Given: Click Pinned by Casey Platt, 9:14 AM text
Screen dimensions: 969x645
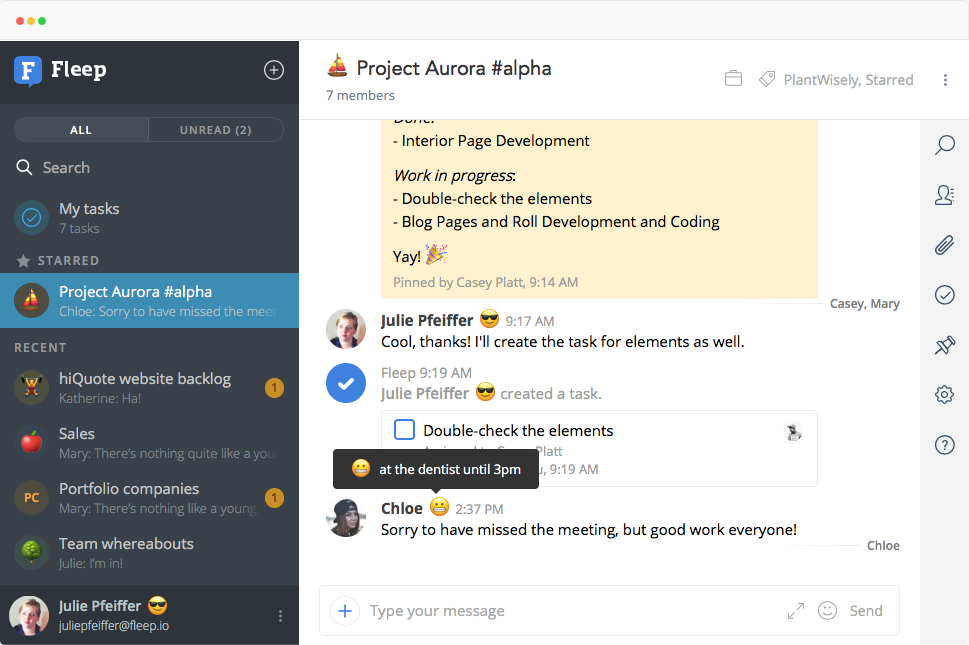Looking at the screenshot, I should pyautogui.click(x=485, y=282).
